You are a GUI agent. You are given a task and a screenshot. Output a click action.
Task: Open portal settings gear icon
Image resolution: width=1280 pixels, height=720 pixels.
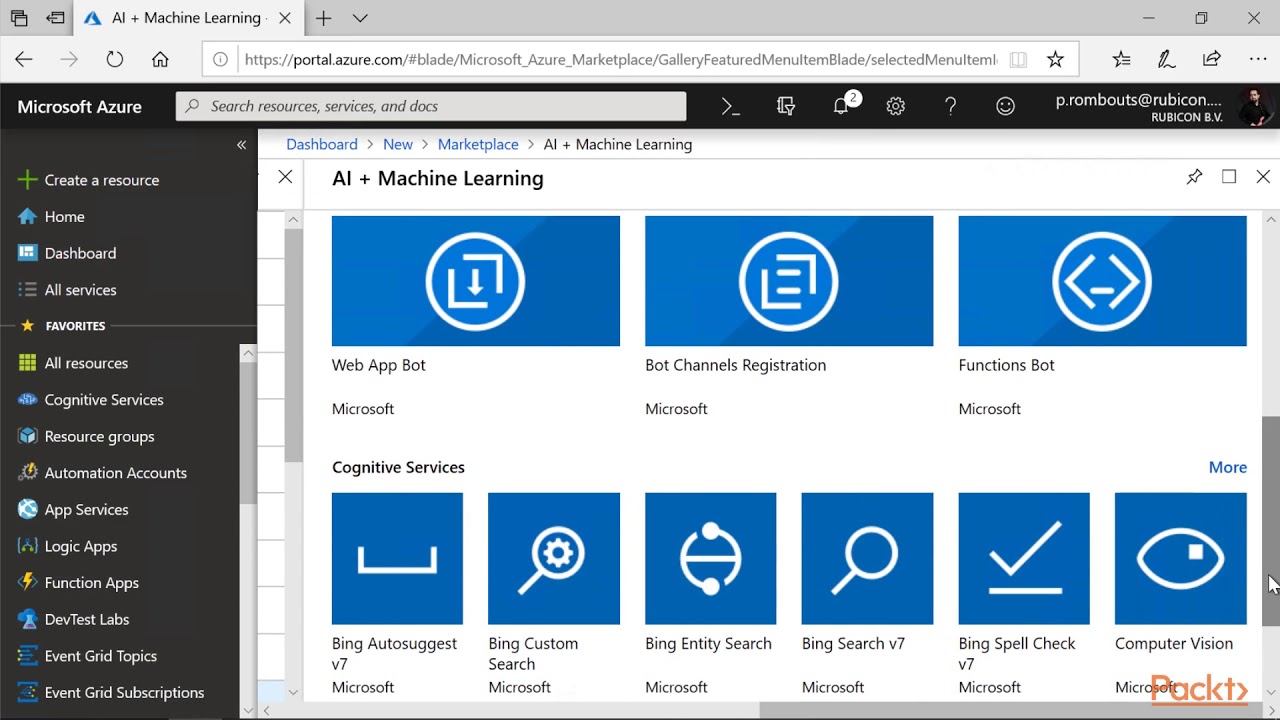(895, 106)
